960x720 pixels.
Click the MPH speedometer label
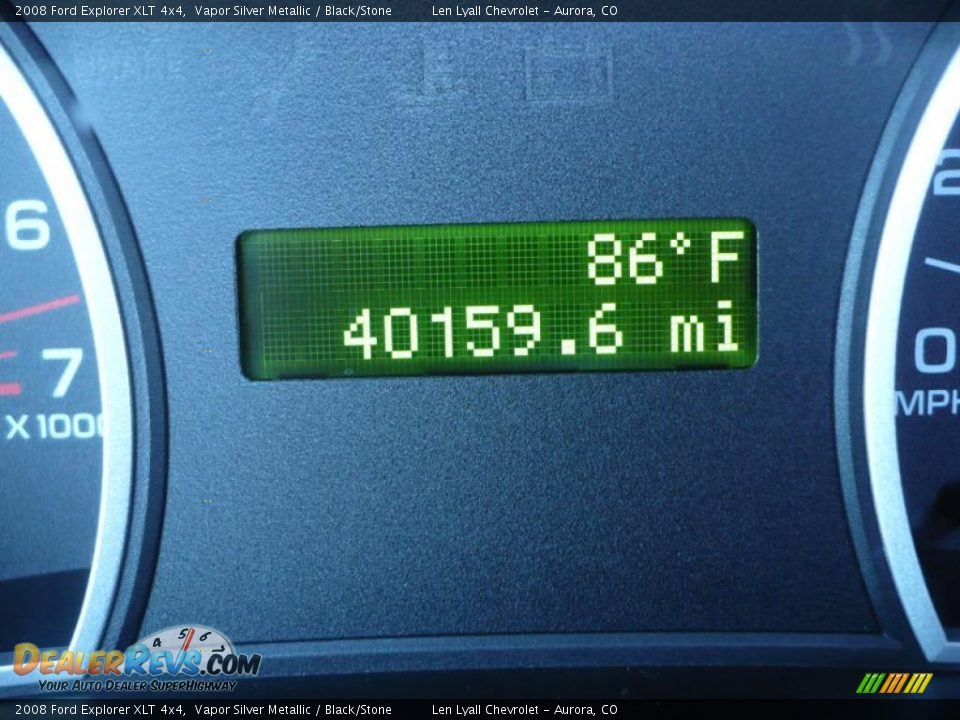[929, 403]
